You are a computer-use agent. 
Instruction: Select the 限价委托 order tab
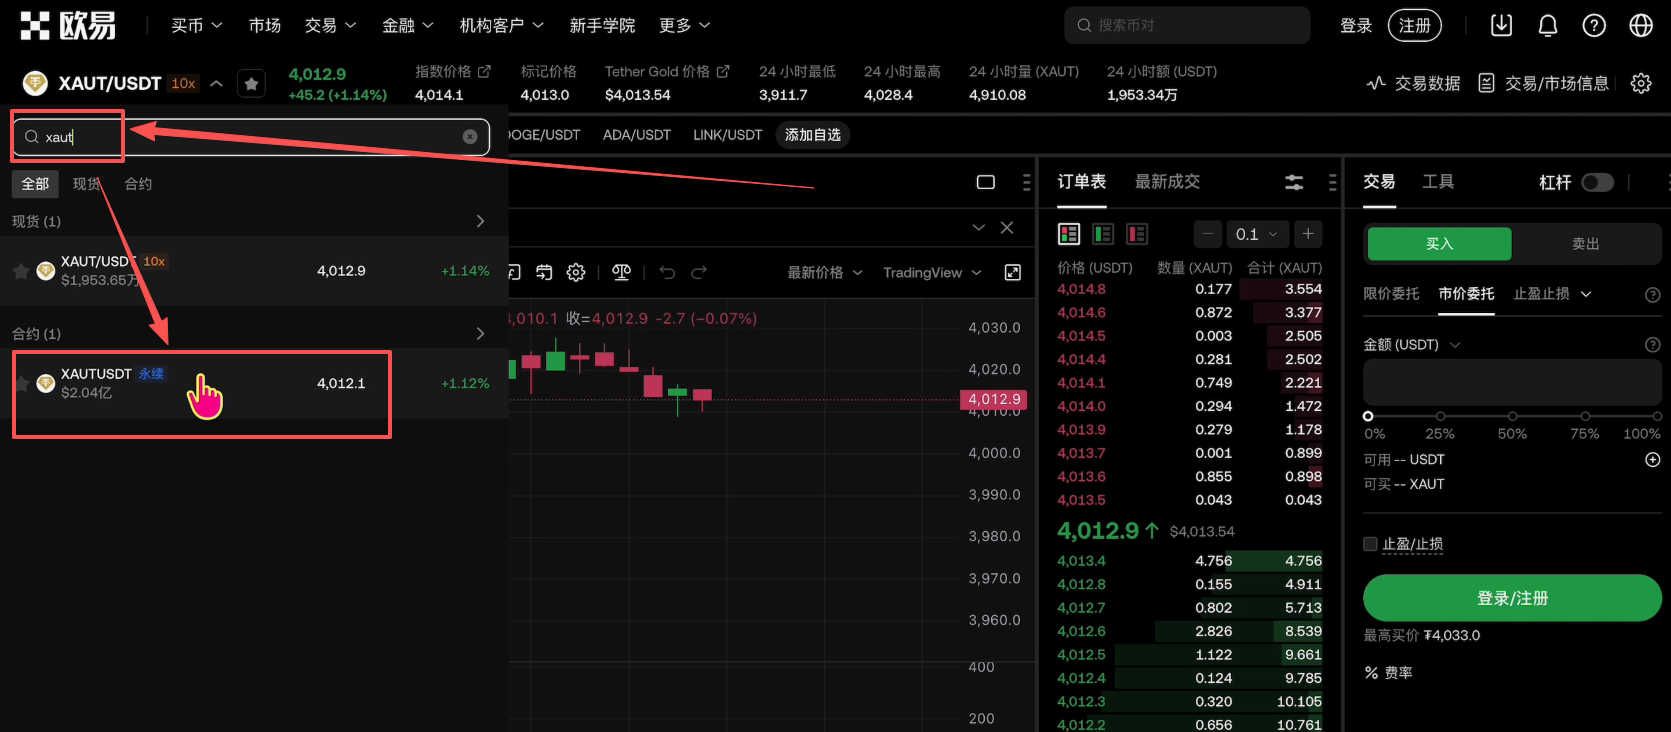tap(1391, 294)
